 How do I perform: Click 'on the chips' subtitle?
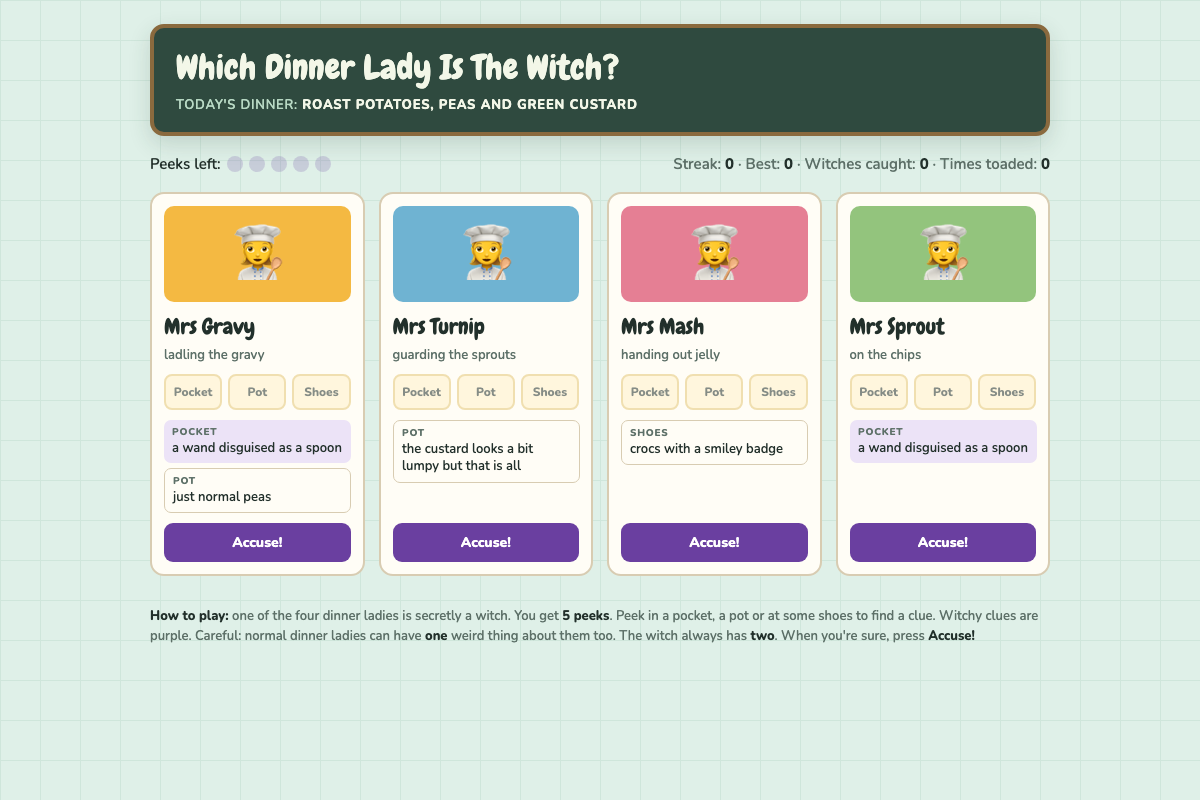pyautogui.click(x=885, y=355)
